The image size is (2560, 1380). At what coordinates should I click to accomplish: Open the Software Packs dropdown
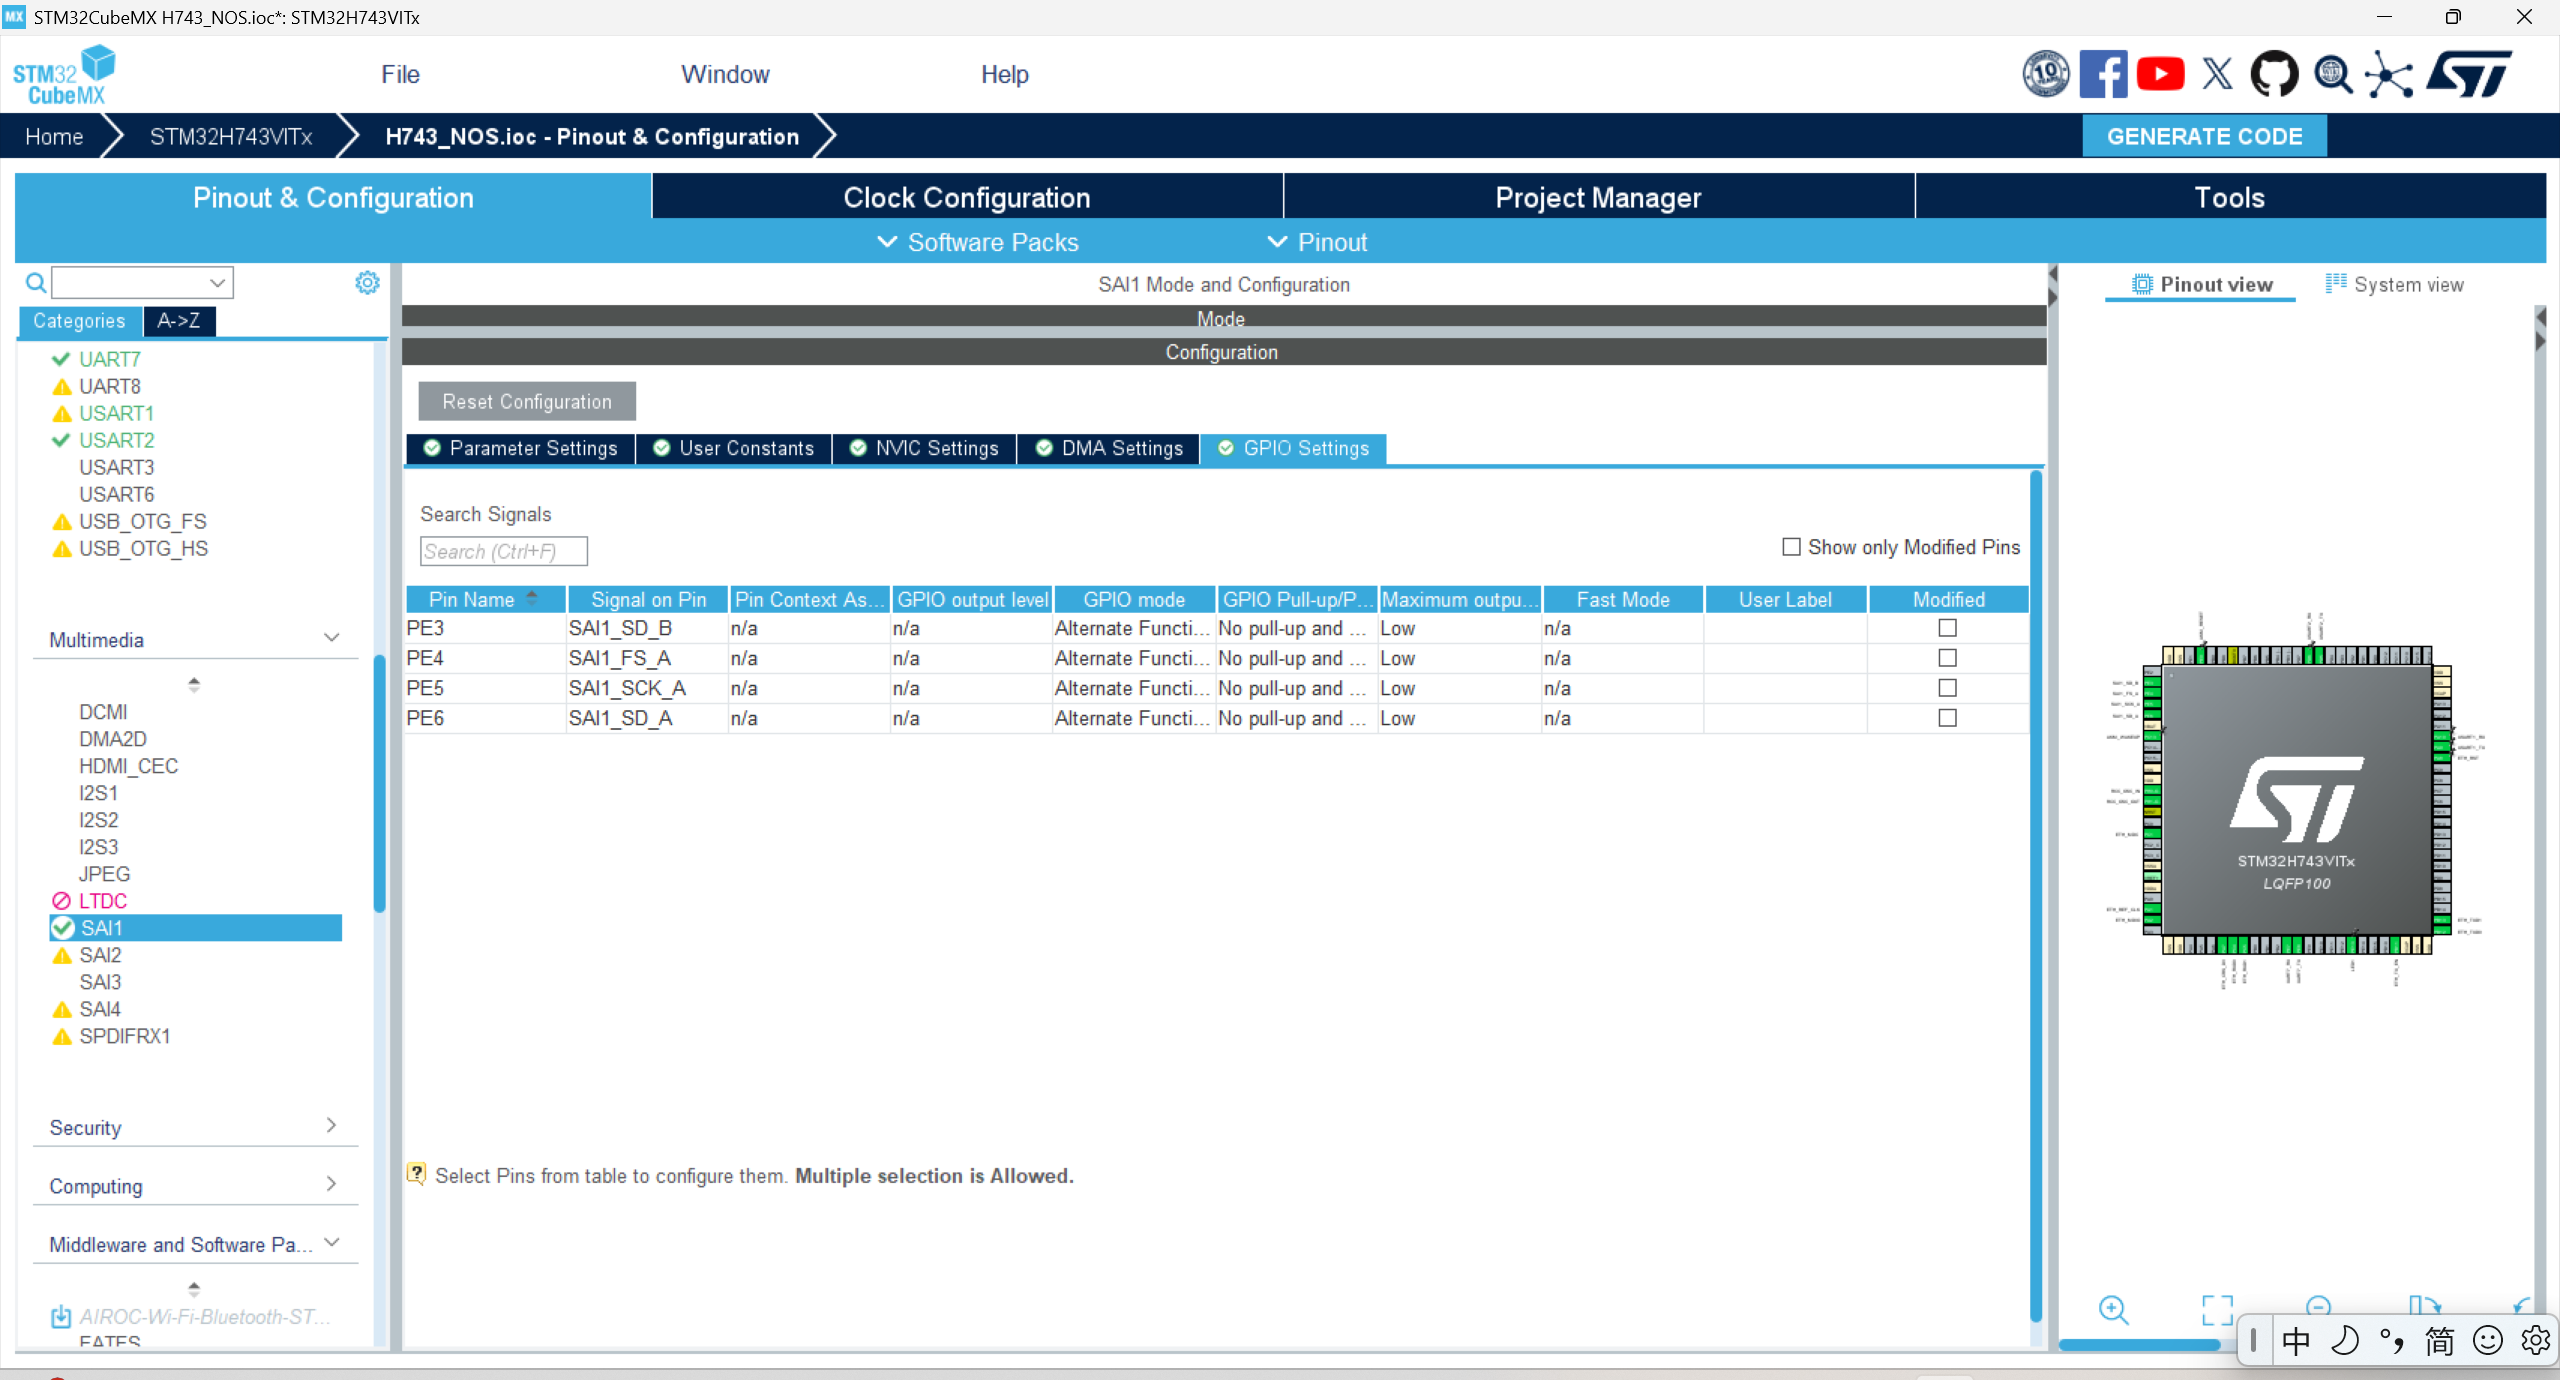[978, 242]
